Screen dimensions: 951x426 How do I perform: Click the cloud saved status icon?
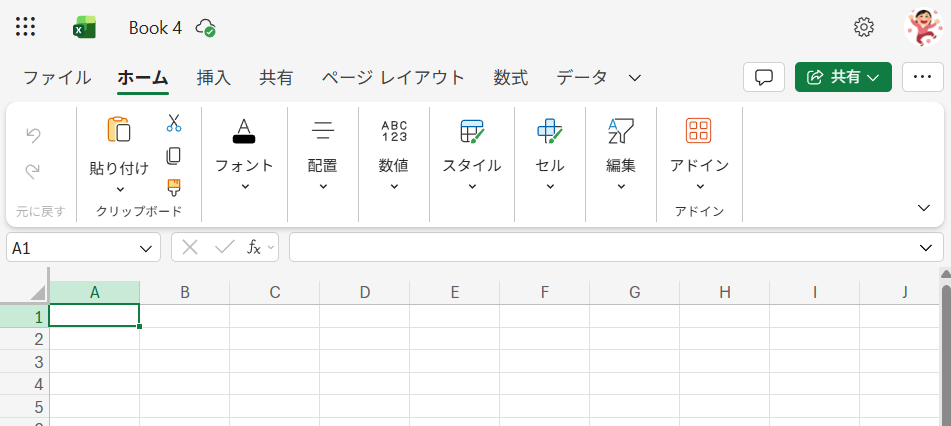tap(206, 27)
